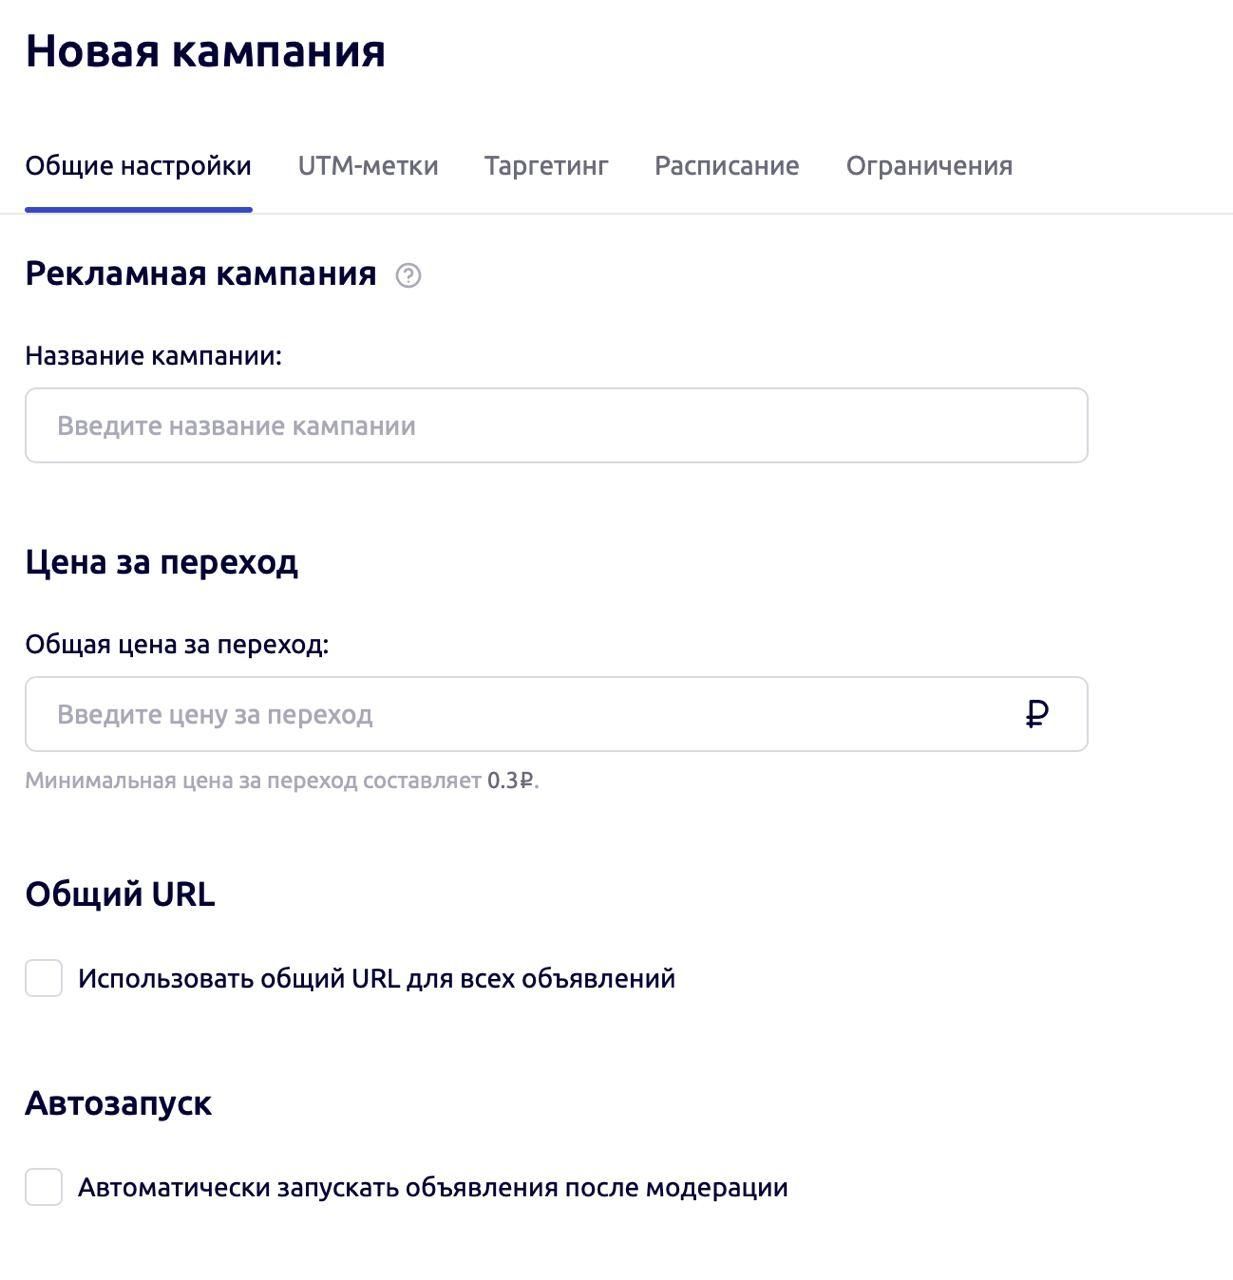
Task: Click the Новая кампания page title
Action: 205,51
